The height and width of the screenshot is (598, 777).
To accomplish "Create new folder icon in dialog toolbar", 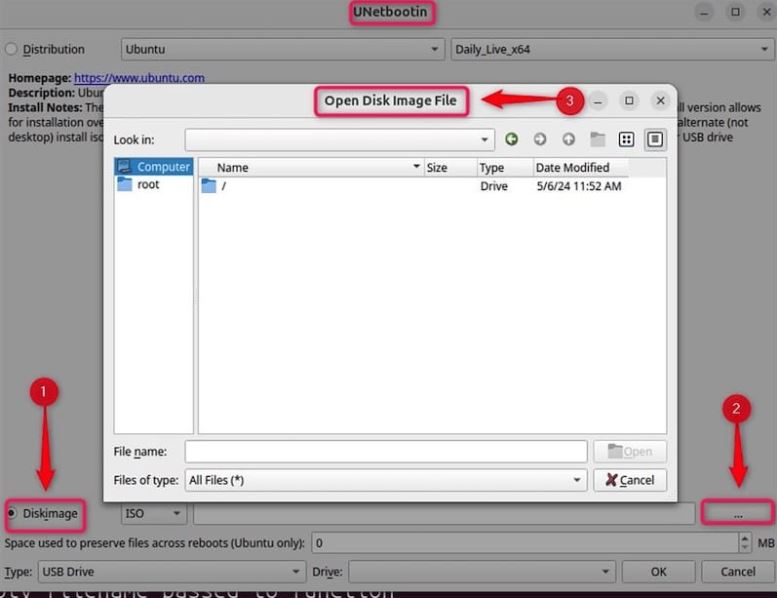I will coord(598,139).
